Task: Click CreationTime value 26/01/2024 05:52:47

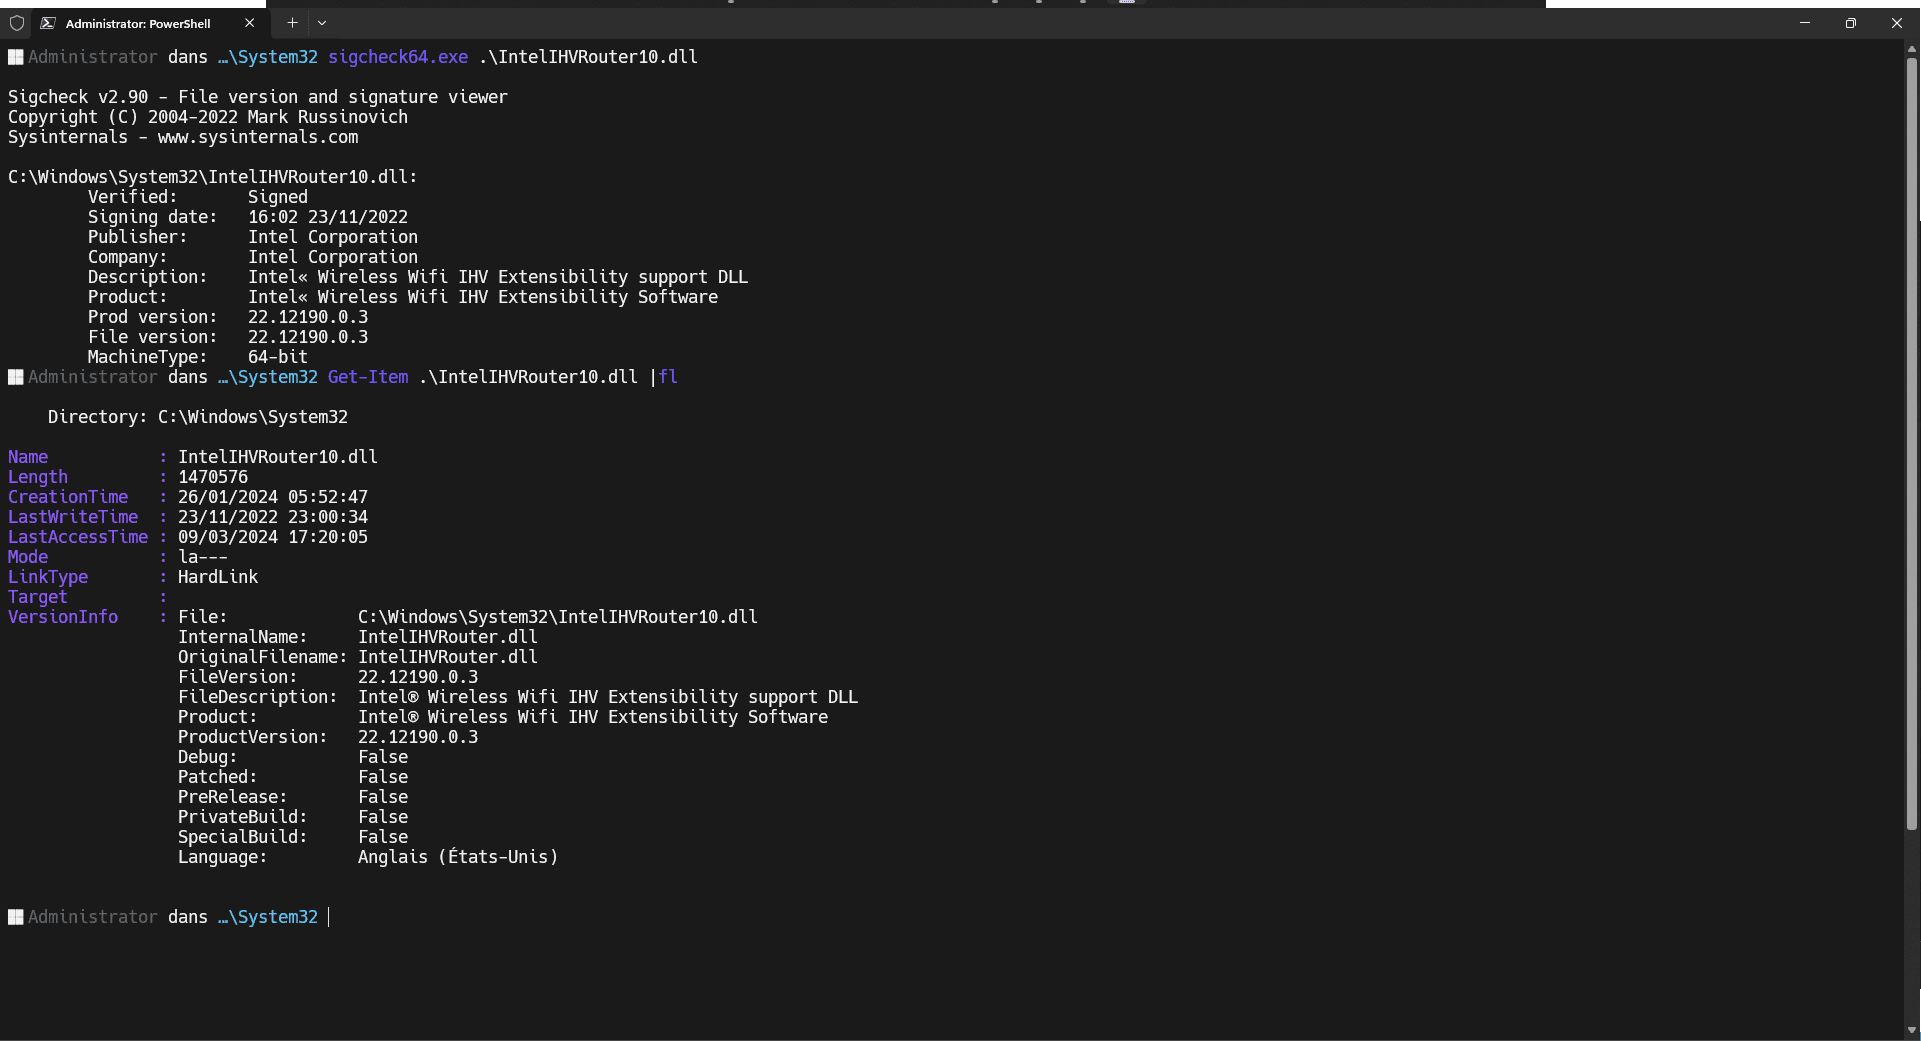Action: [x=273, y=497]
